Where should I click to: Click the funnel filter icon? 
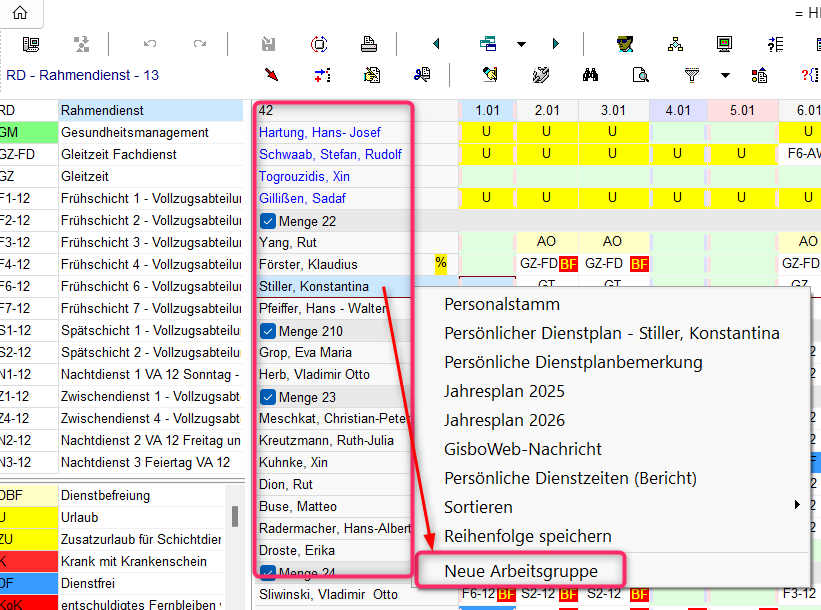click(x=691, y=74)
